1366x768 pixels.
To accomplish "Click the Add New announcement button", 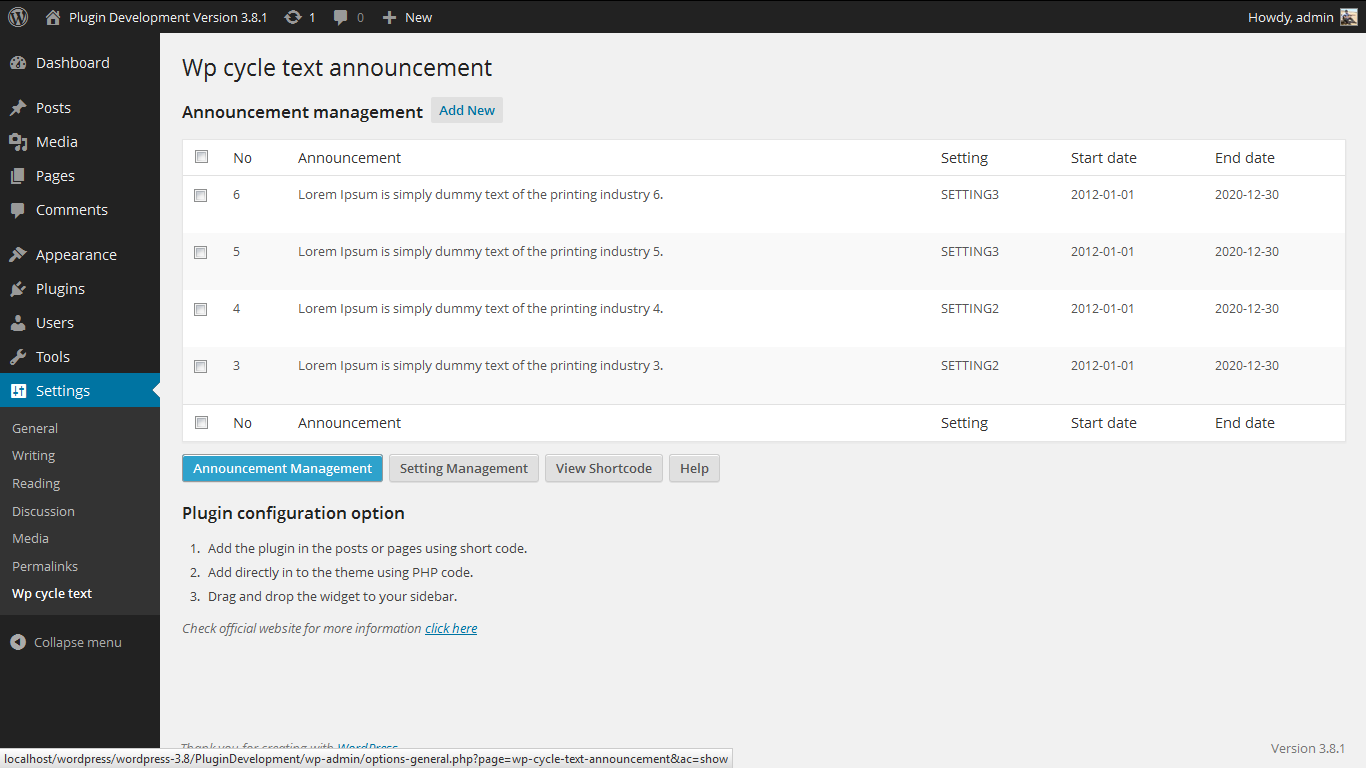I will click(467, 110).
